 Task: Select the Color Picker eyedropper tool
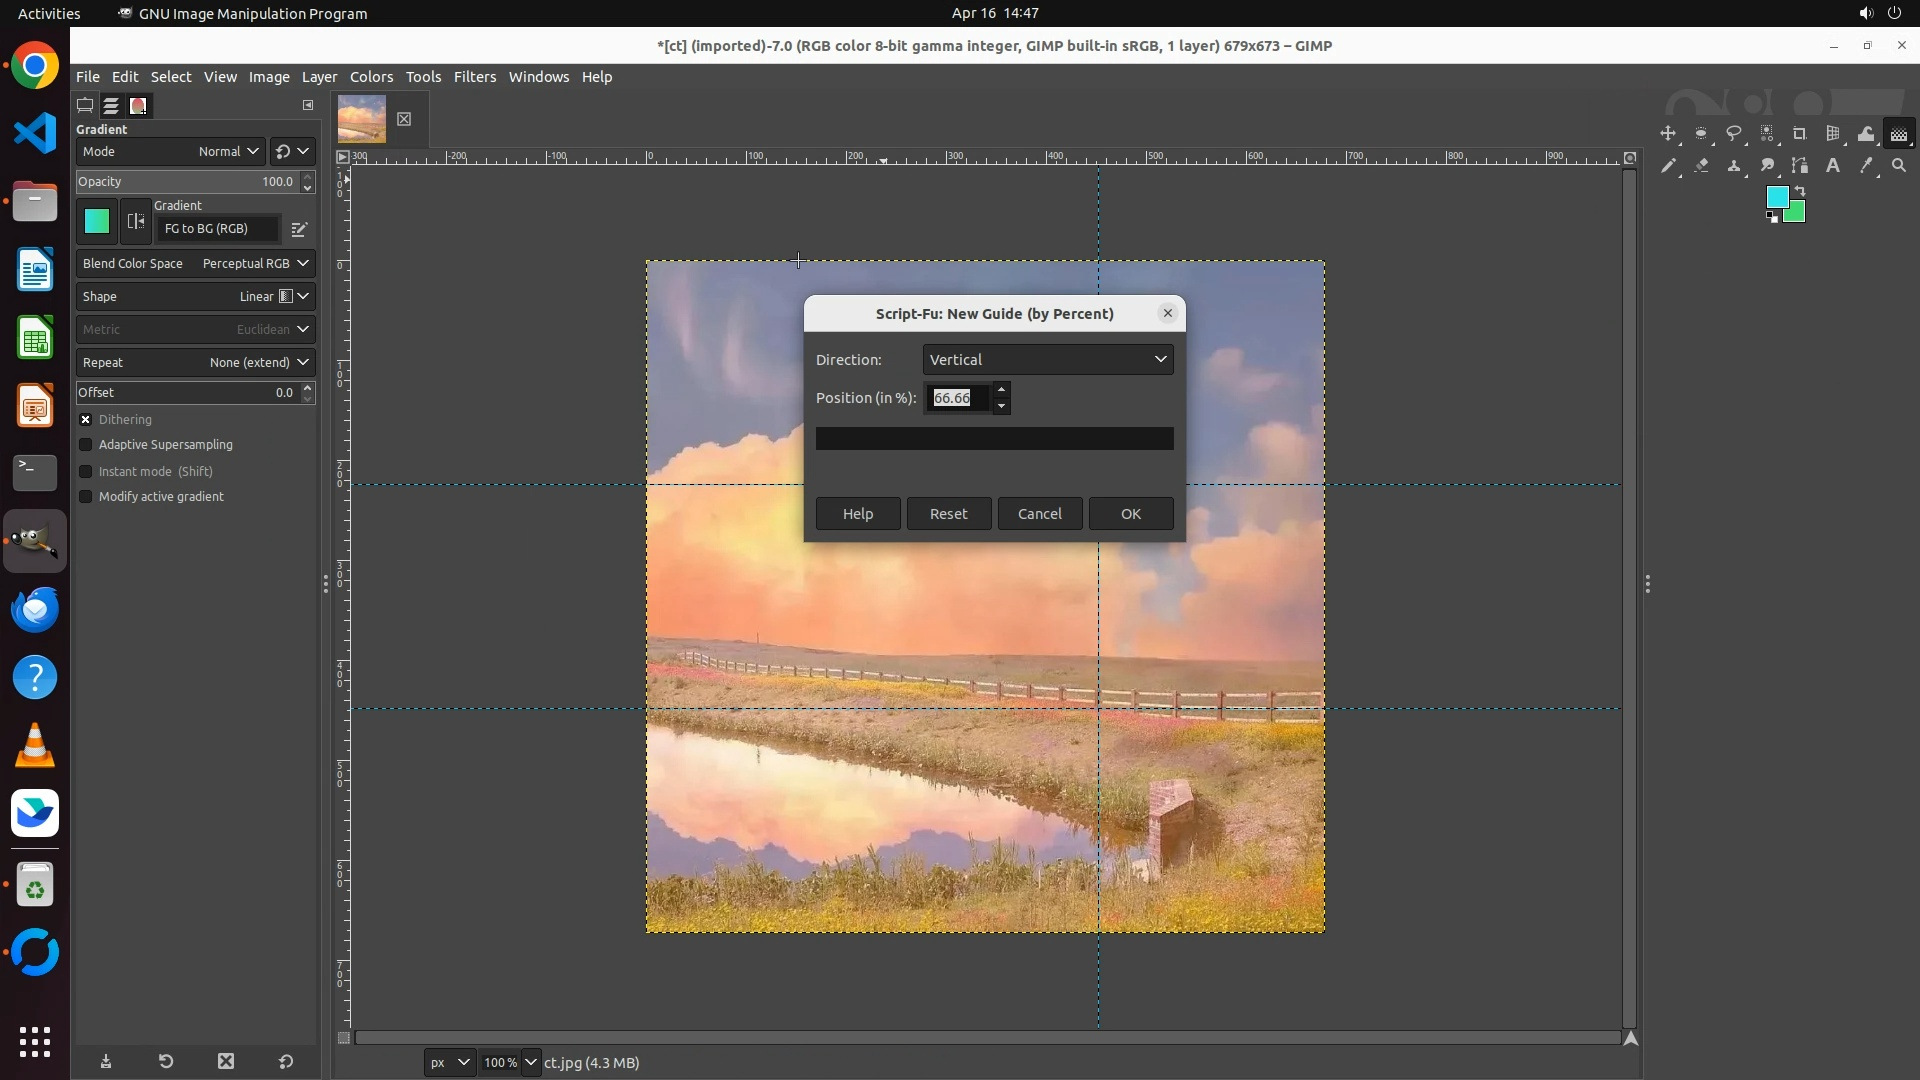coord(1866,166)
